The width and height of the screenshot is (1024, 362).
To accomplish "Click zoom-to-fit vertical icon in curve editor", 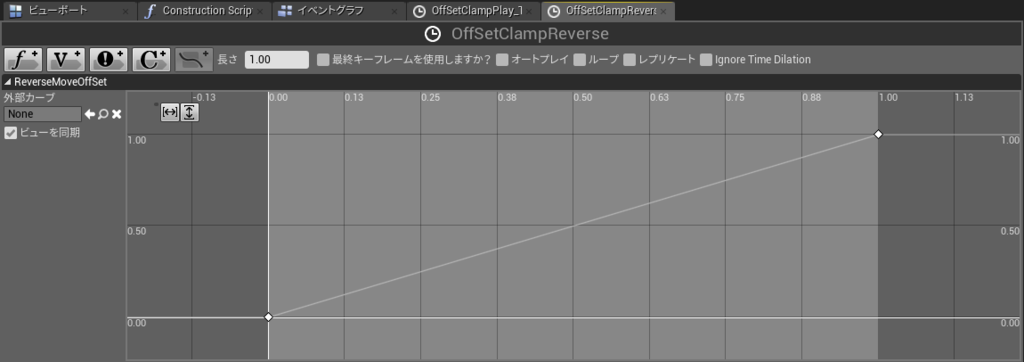I will 189,112.
